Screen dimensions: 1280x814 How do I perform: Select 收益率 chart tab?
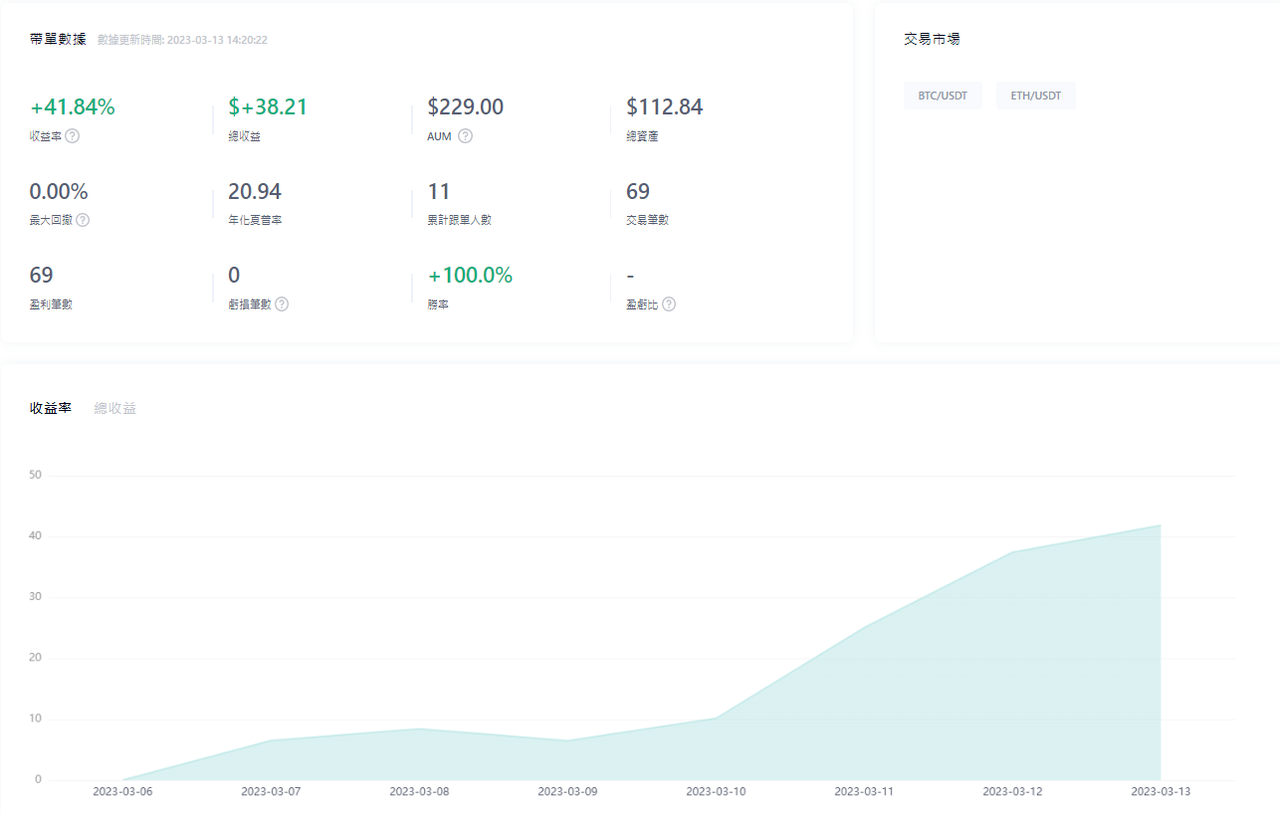[51, 408]
